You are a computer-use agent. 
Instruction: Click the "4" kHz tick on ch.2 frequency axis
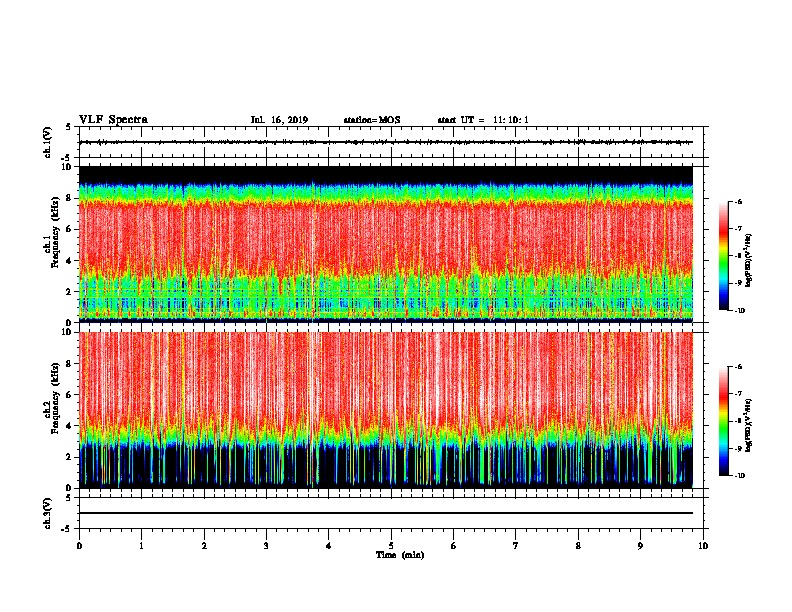click(x=69, y=426)
